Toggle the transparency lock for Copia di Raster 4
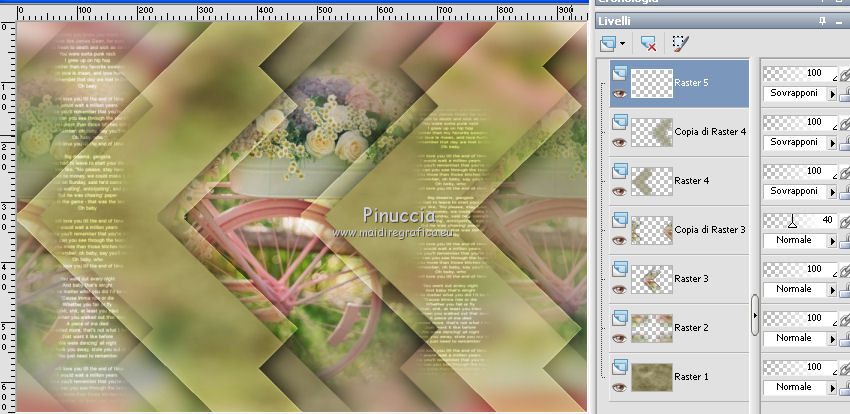This screenshot has width=850, height=414. pyautogui.click(x=845, y=145)
